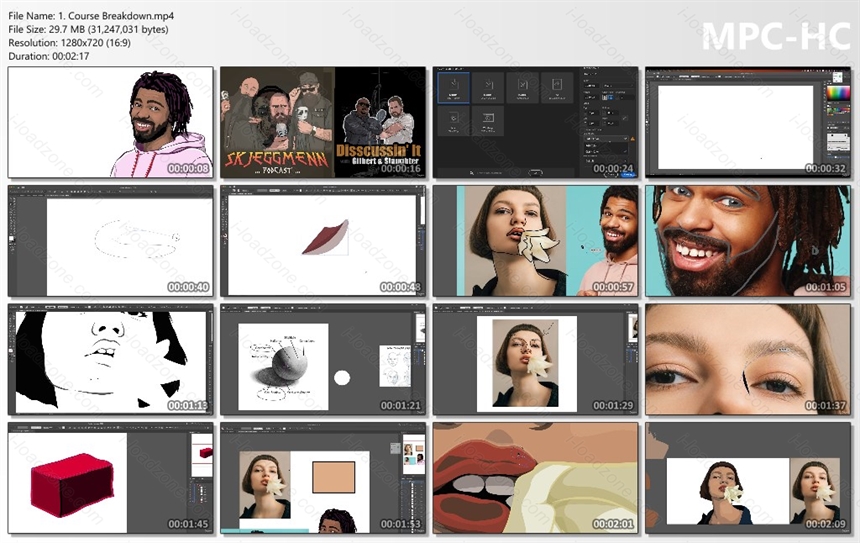Select the shaded sphere diagram thumbnail at 00:01:21
Image resolution: width=860 pixels, height=543 pixels.
pos(323,360)
